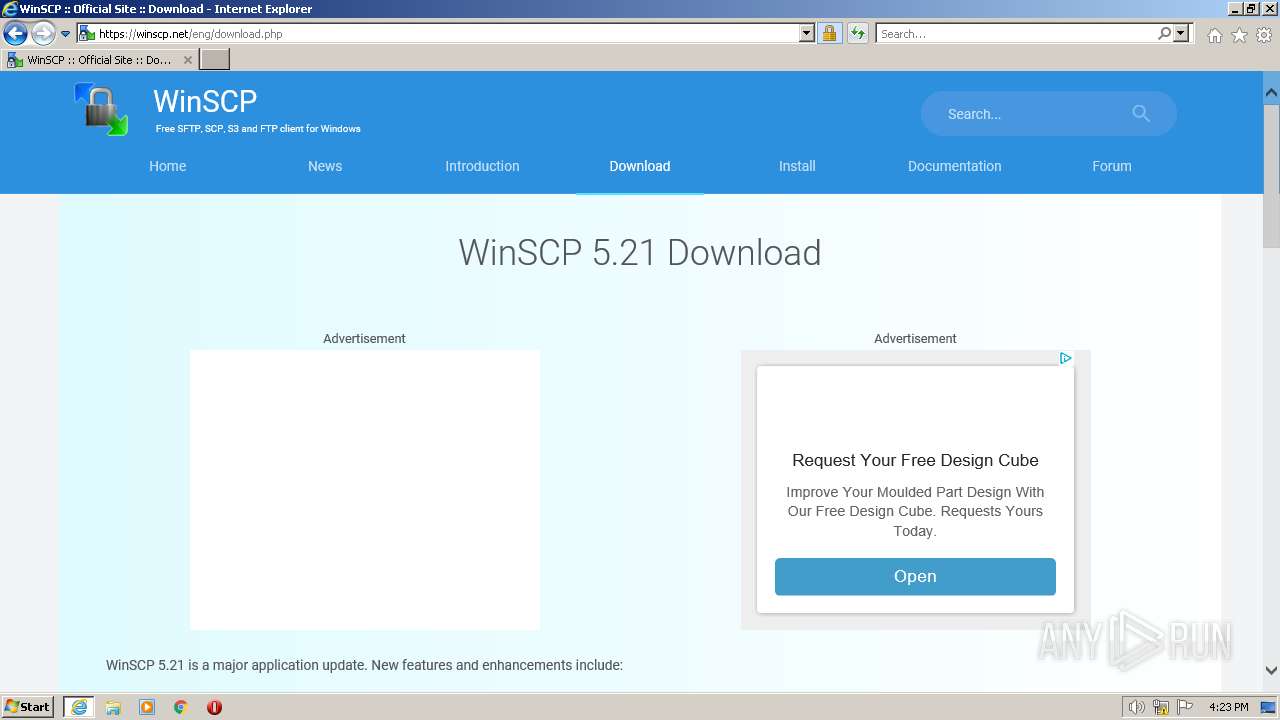Click the security lock icon in address bar

pyautogui.click(x=829, y=34)
